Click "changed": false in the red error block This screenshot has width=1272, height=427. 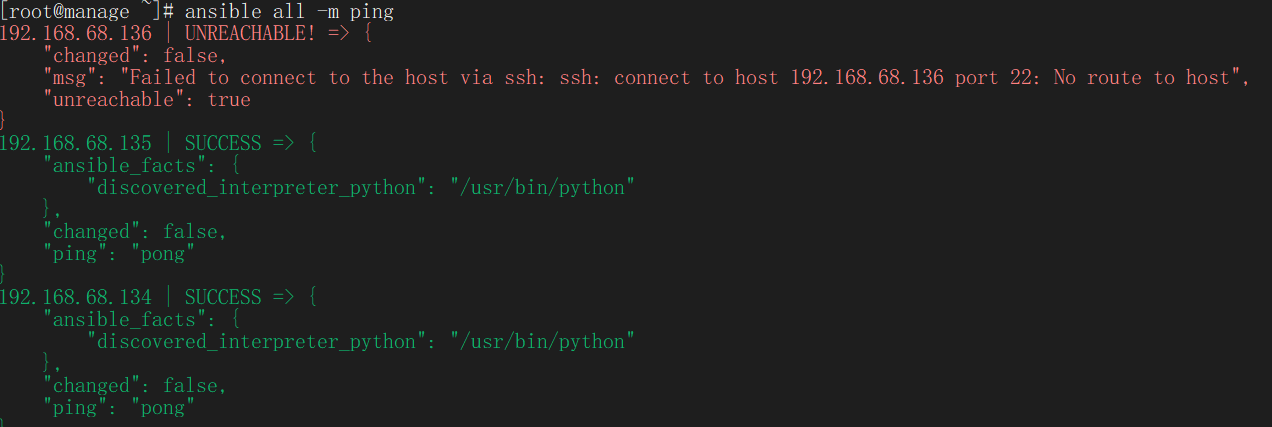[135, 56]
